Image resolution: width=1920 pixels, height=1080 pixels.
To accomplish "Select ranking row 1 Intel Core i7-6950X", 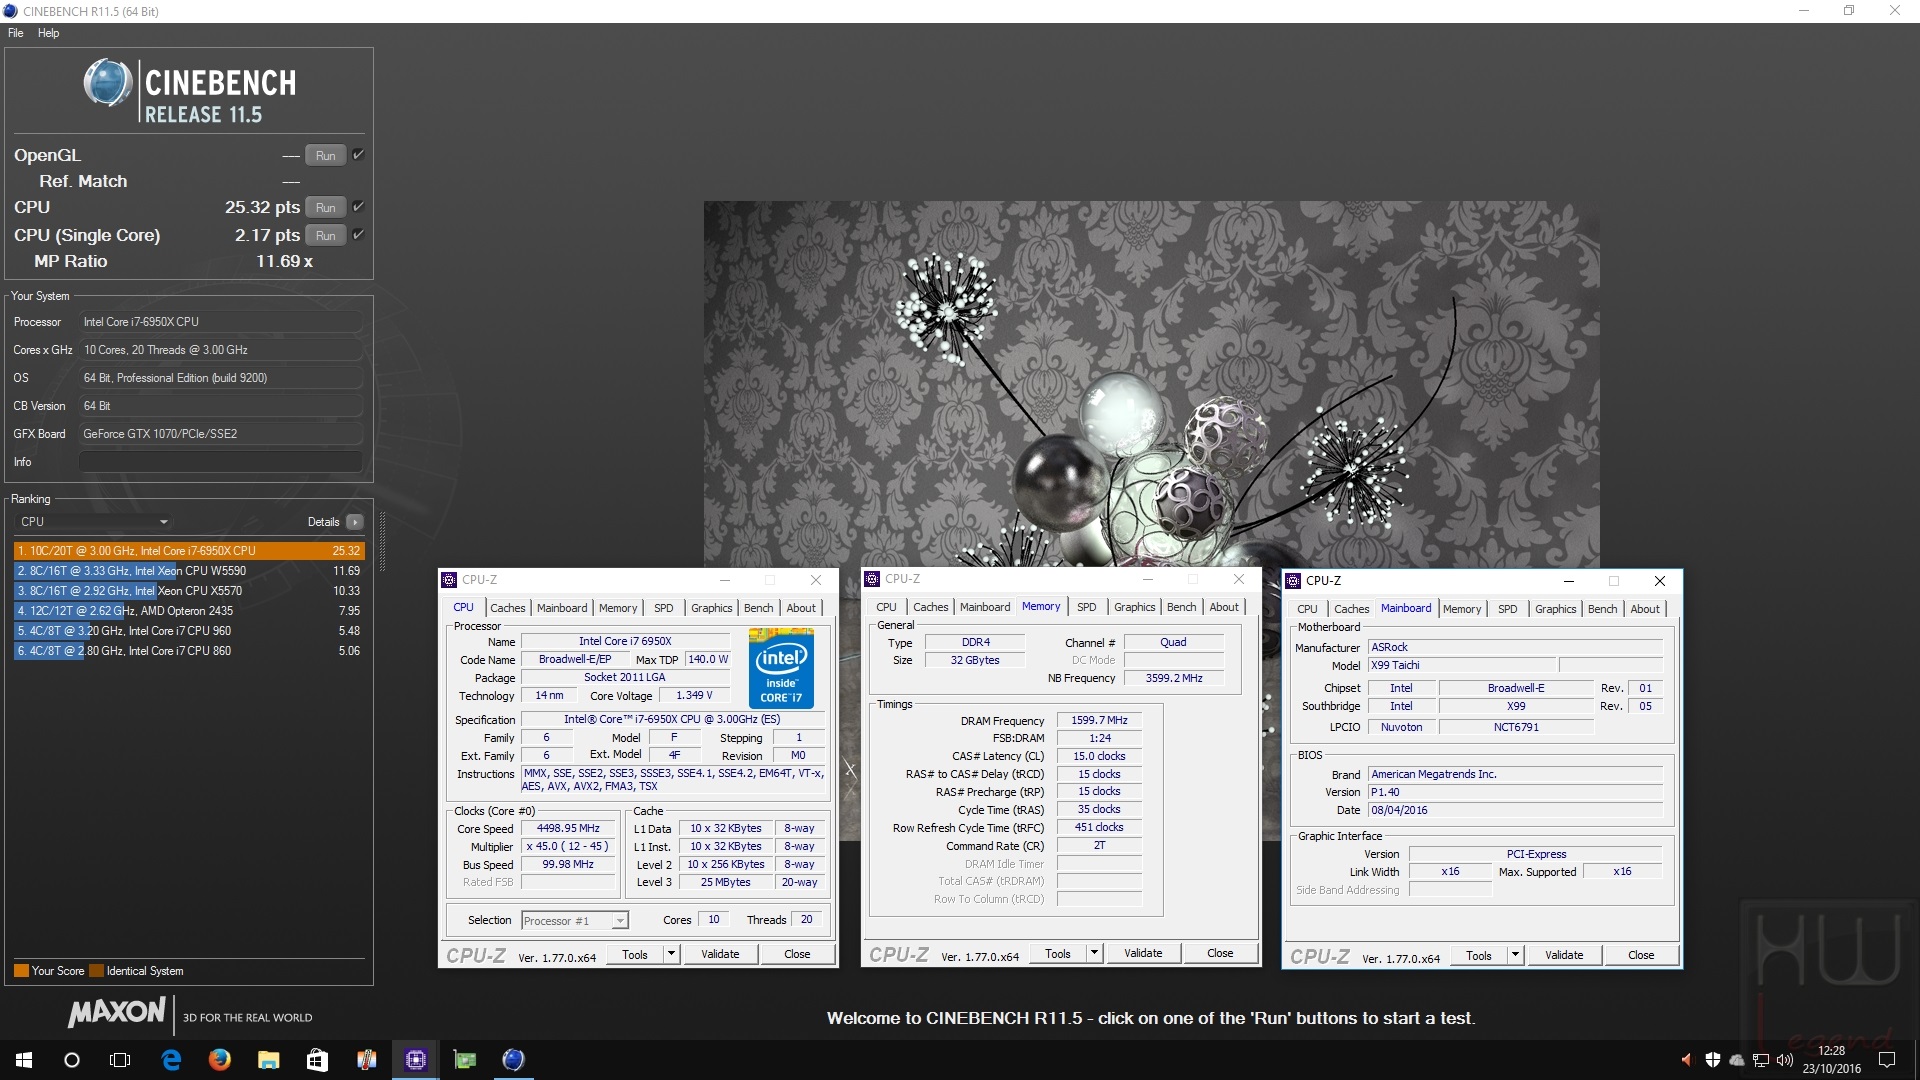I will click(189, 551).
